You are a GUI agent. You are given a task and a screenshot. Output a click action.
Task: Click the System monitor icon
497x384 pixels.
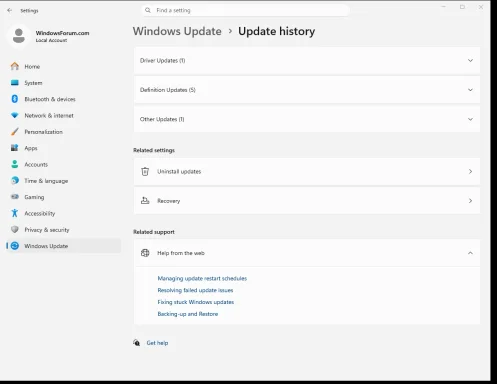pos(15,83)
